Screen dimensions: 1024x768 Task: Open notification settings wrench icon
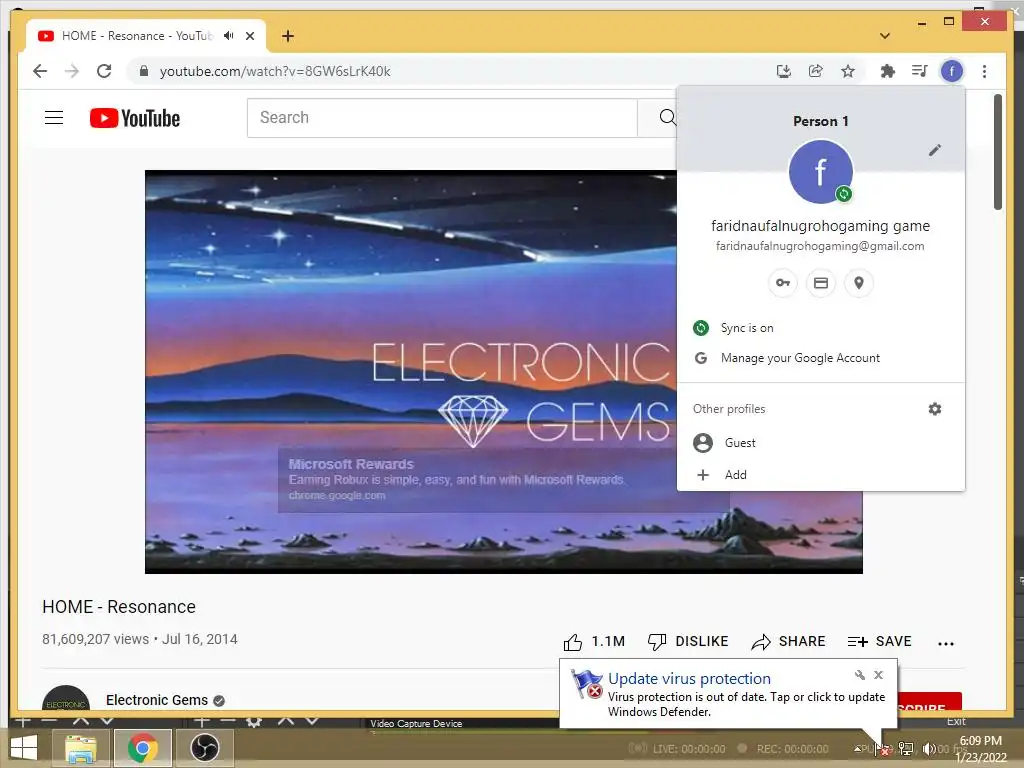click(859, 675)
